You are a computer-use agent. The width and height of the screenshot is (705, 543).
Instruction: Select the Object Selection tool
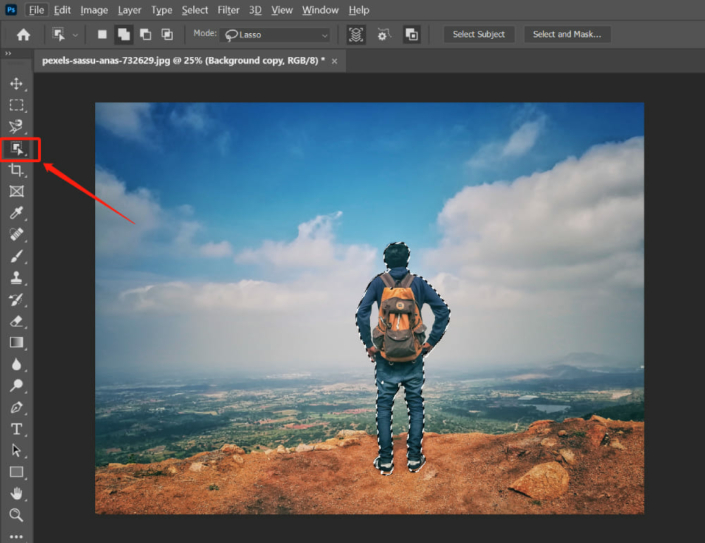17,149
